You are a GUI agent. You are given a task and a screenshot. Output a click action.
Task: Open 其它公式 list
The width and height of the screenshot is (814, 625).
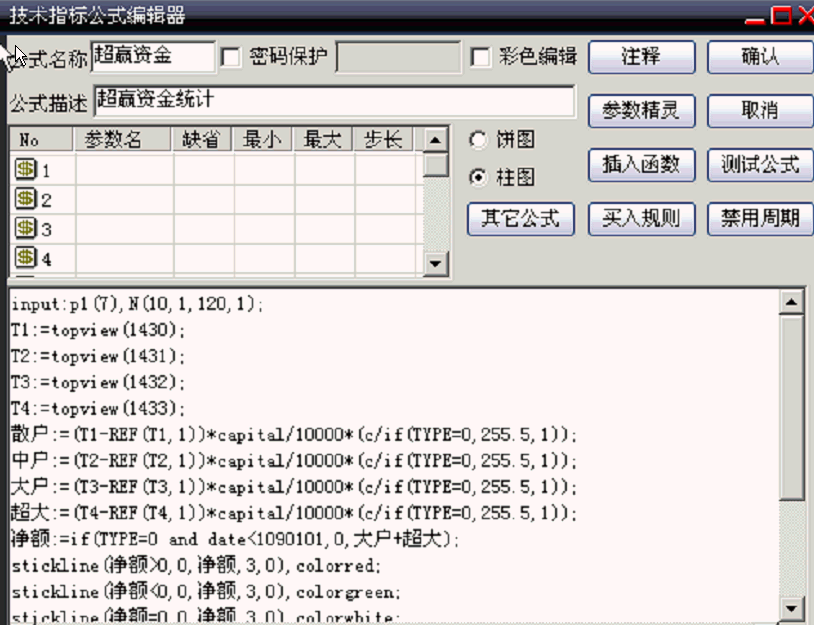coord(520,218)
